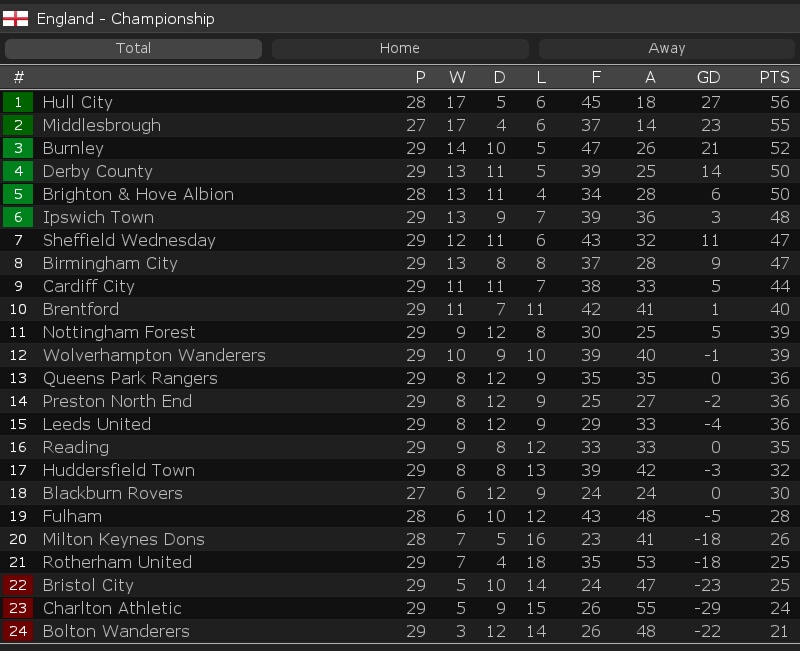Select the Total standings tab

point(133,48)
